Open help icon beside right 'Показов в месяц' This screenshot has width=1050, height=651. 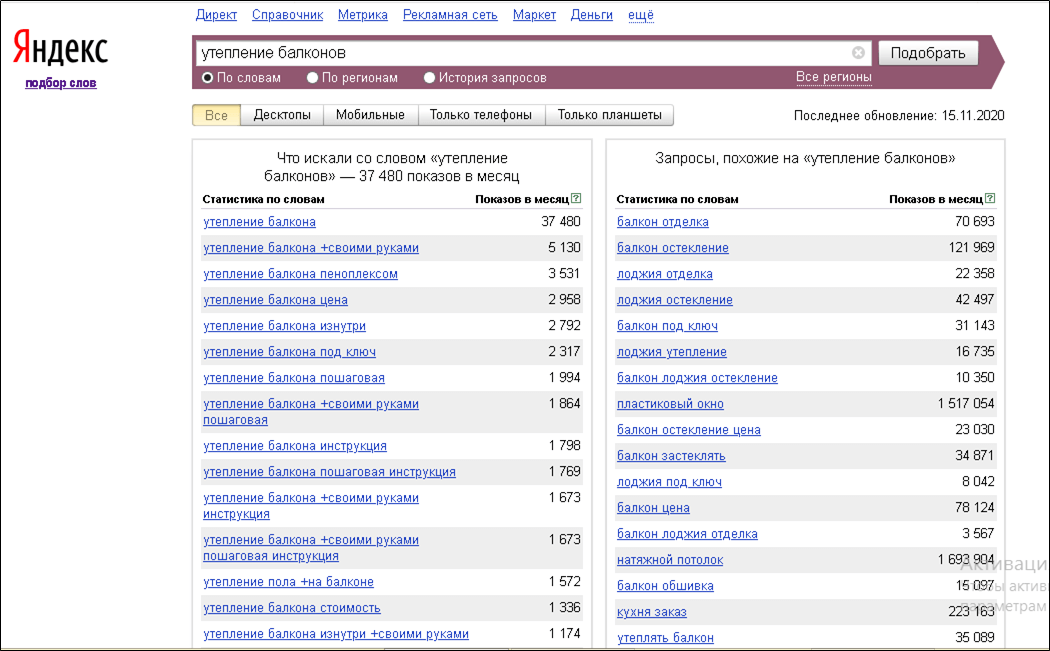[x=990, y=198]
